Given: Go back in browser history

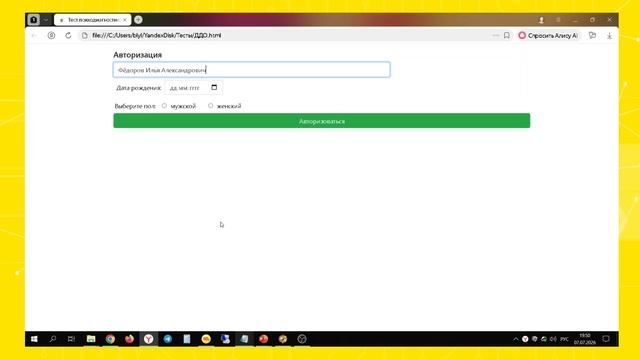Looking at the screenshot, I should click(x=34, y=36).
